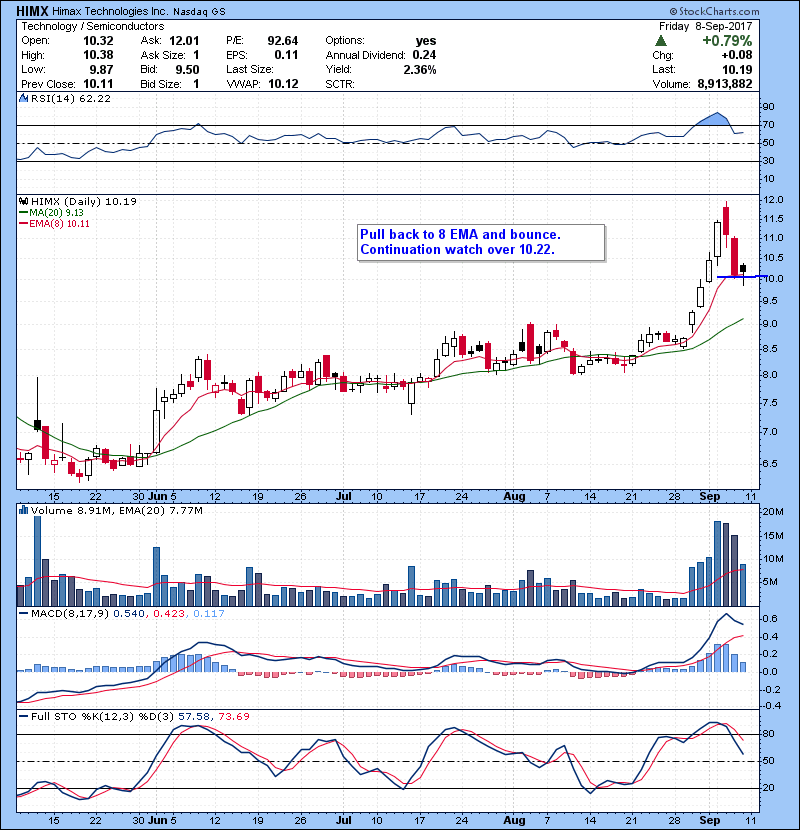The height and width of the screenshot is (830, 800).
Task: Click the SCTR label
Action: (340, 84)
